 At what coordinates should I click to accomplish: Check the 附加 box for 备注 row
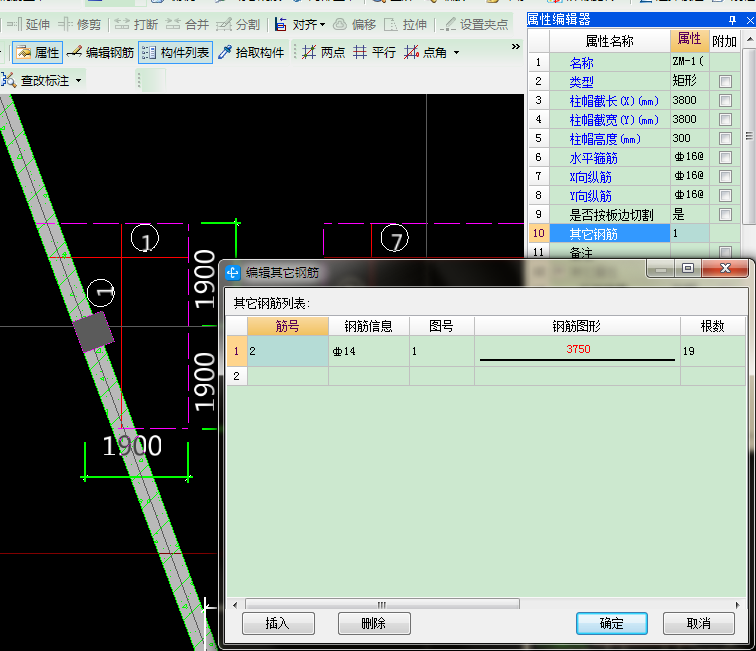pyautogui.click(x=725, y=251)
